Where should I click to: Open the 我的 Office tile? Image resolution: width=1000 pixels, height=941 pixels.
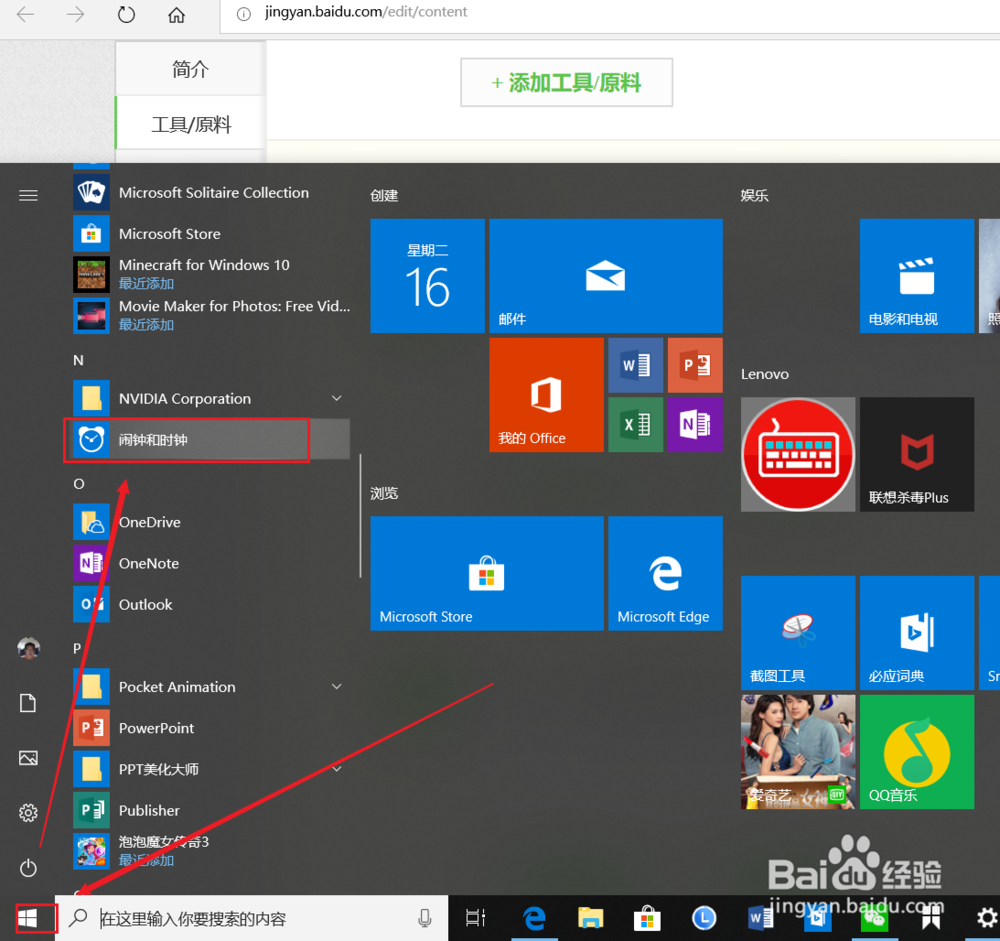(x=546, y=395)
